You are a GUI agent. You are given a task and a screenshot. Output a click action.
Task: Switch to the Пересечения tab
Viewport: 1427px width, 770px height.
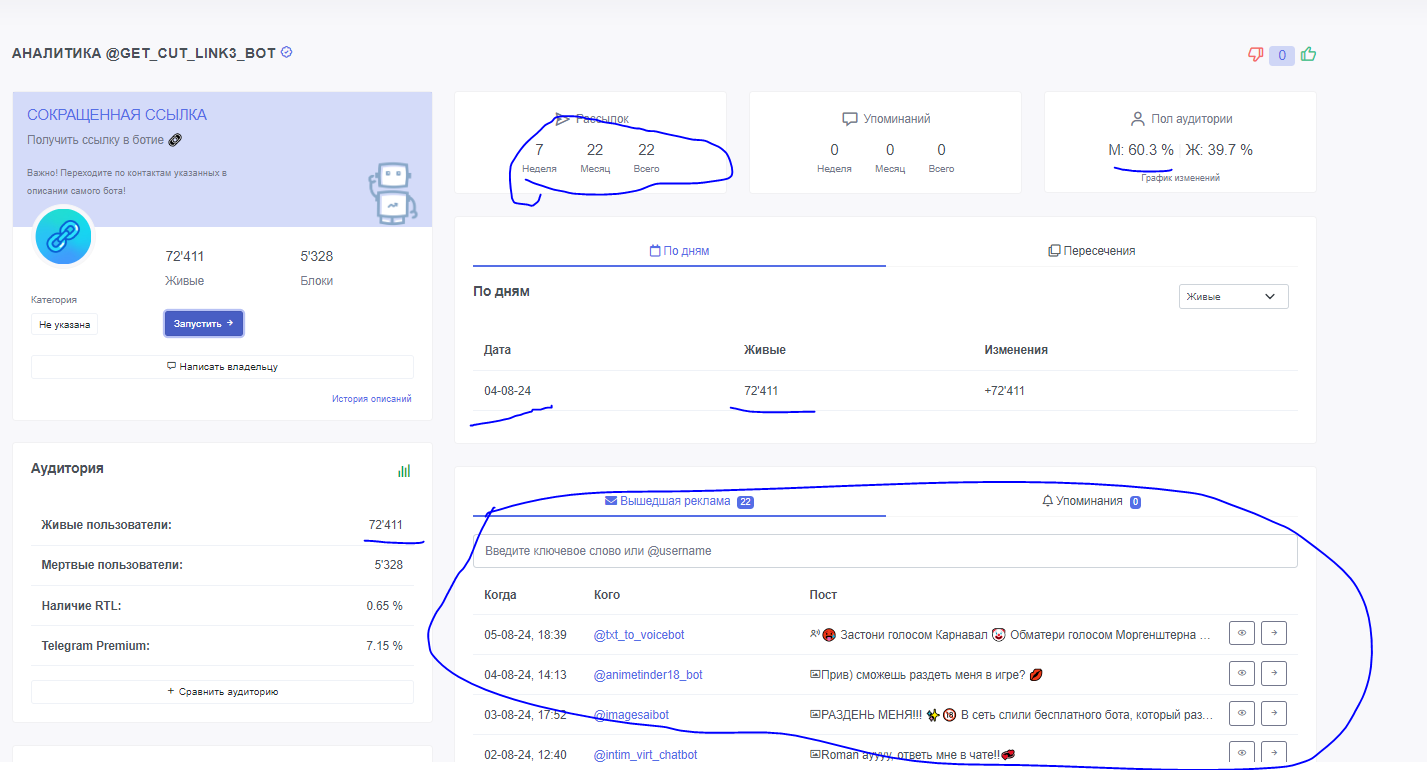pyautogui.click(x=1091, y=251)
